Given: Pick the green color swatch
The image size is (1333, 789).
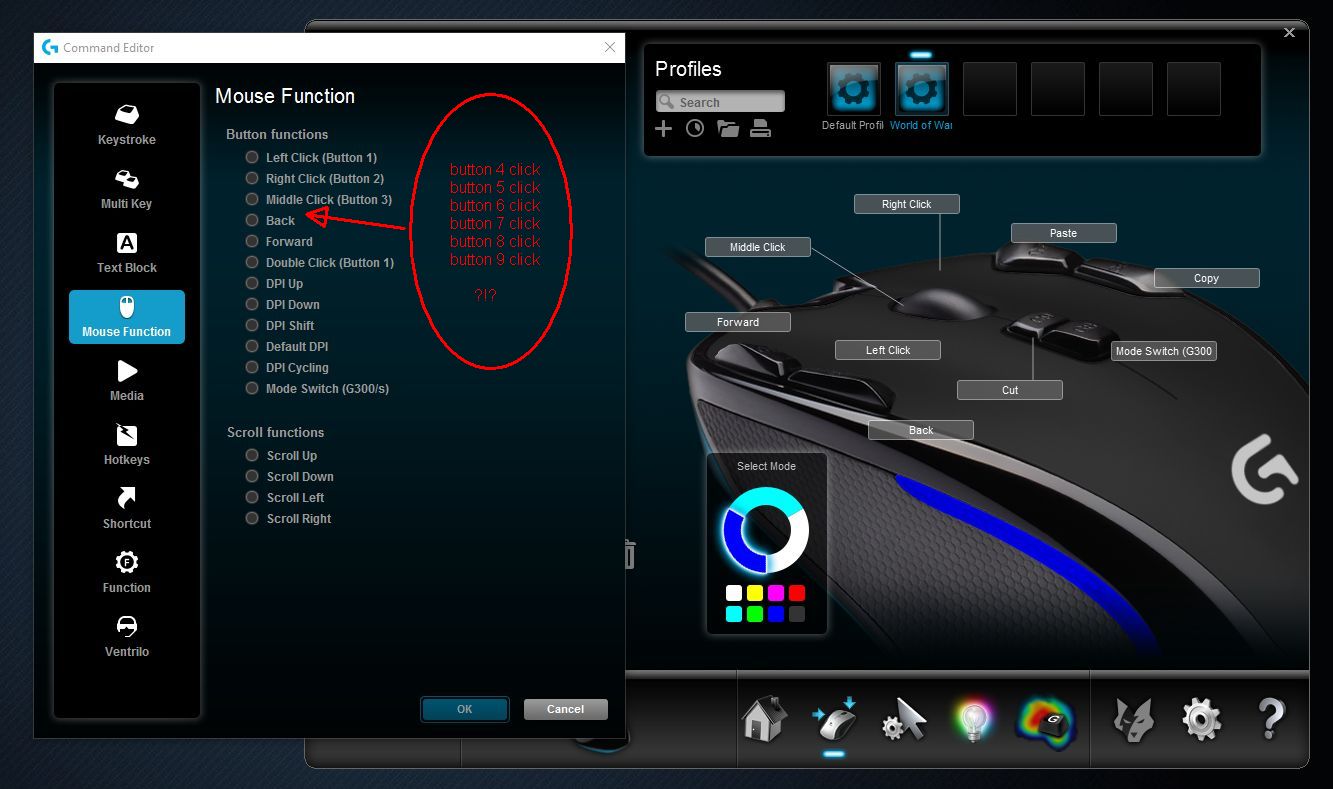Looking at the screenshot, I should click(755, 614).
